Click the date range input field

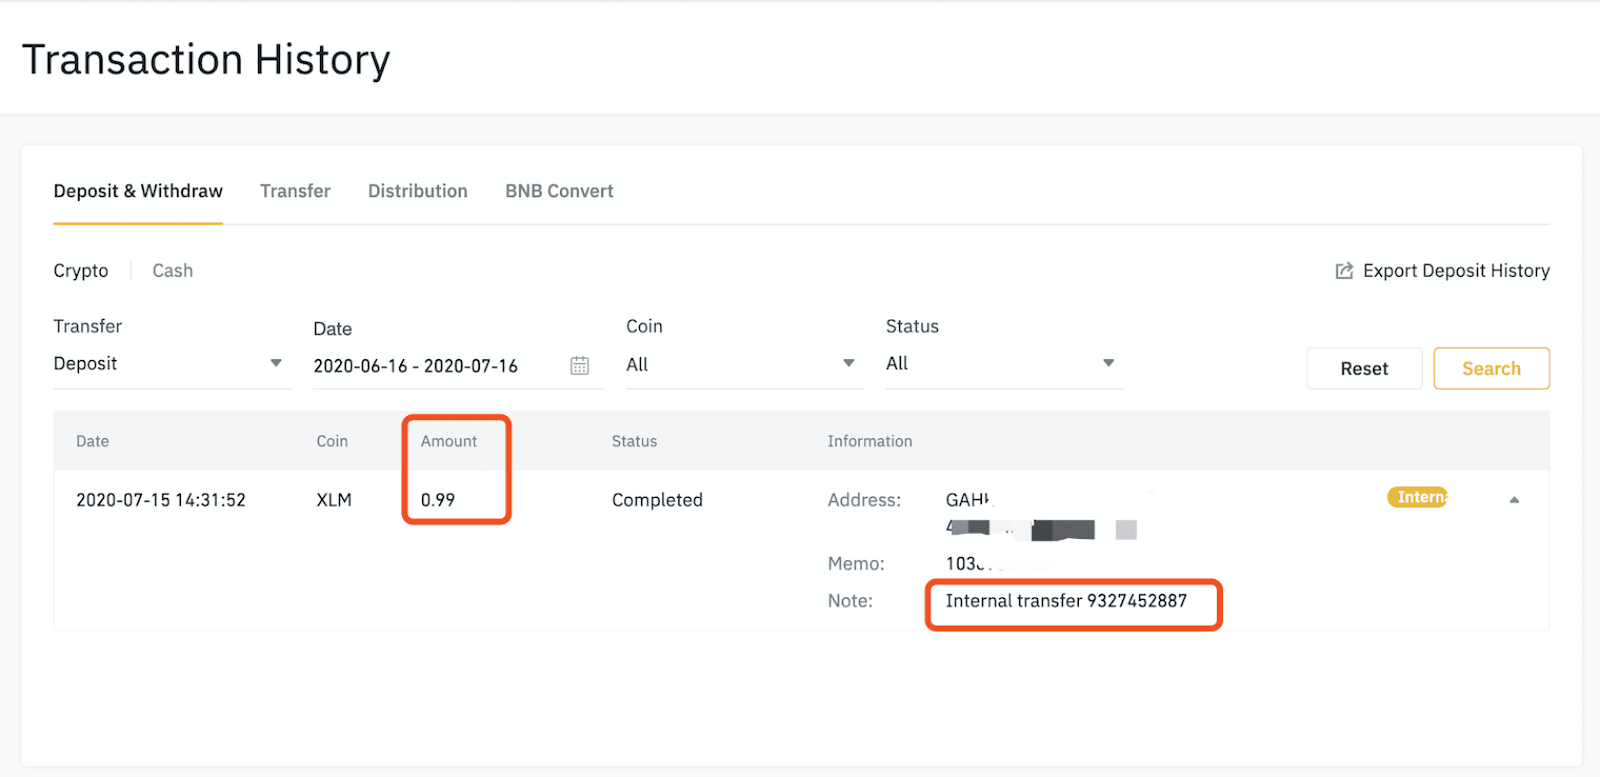[x=458, y=366]
